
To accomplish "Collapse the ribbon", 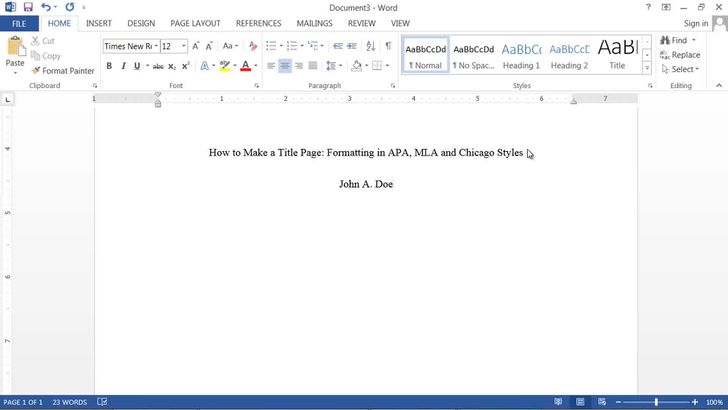I will pos(719,85).
